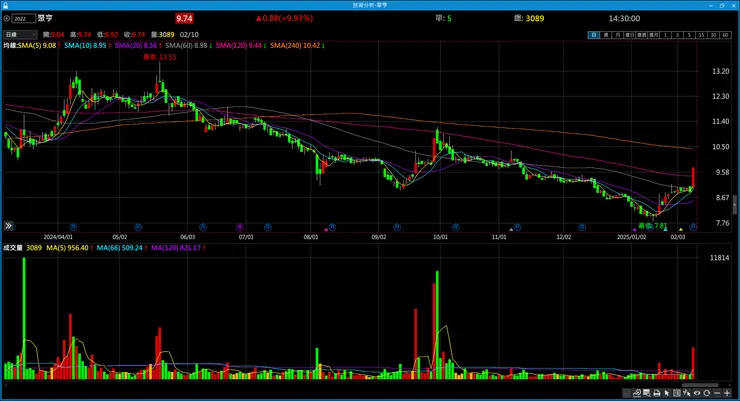
Task: Click the split-panel layout icon
Action: click(x=677, y=393)
